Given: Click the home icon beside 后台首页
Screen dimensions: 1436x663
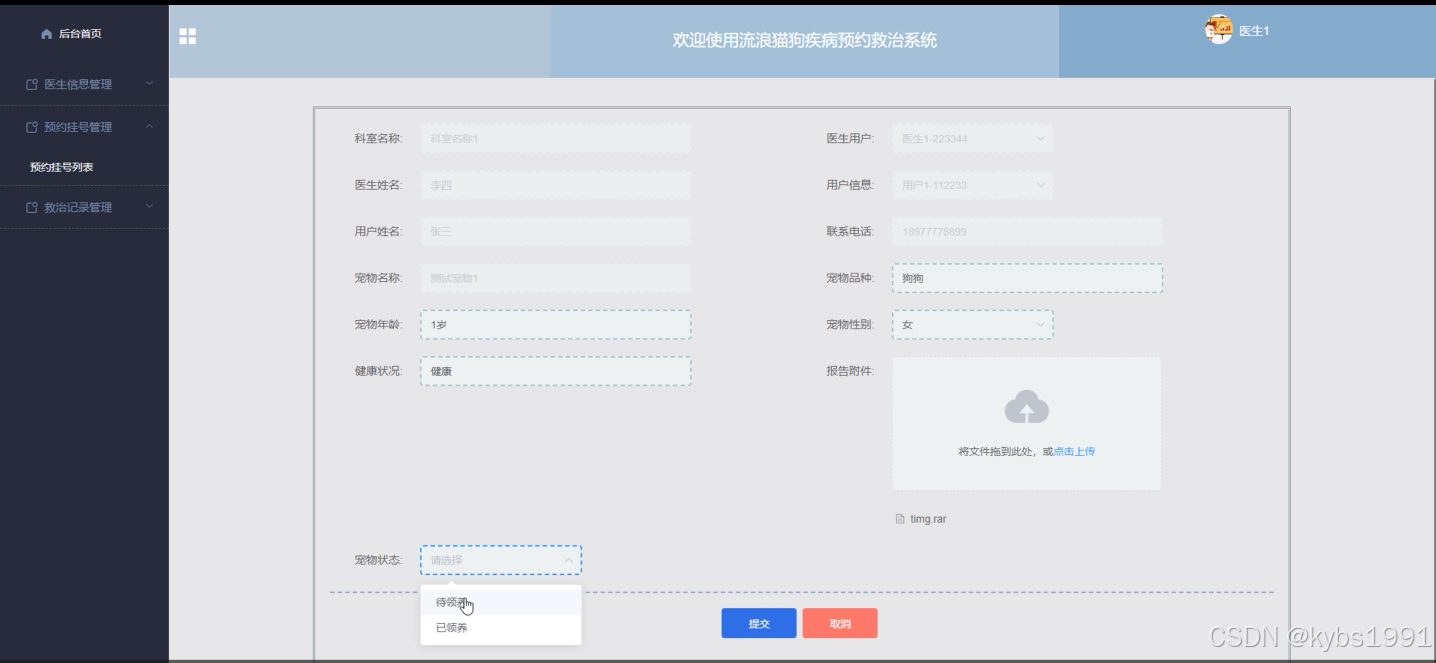Looking at the screenshot, I should (46, 34).
